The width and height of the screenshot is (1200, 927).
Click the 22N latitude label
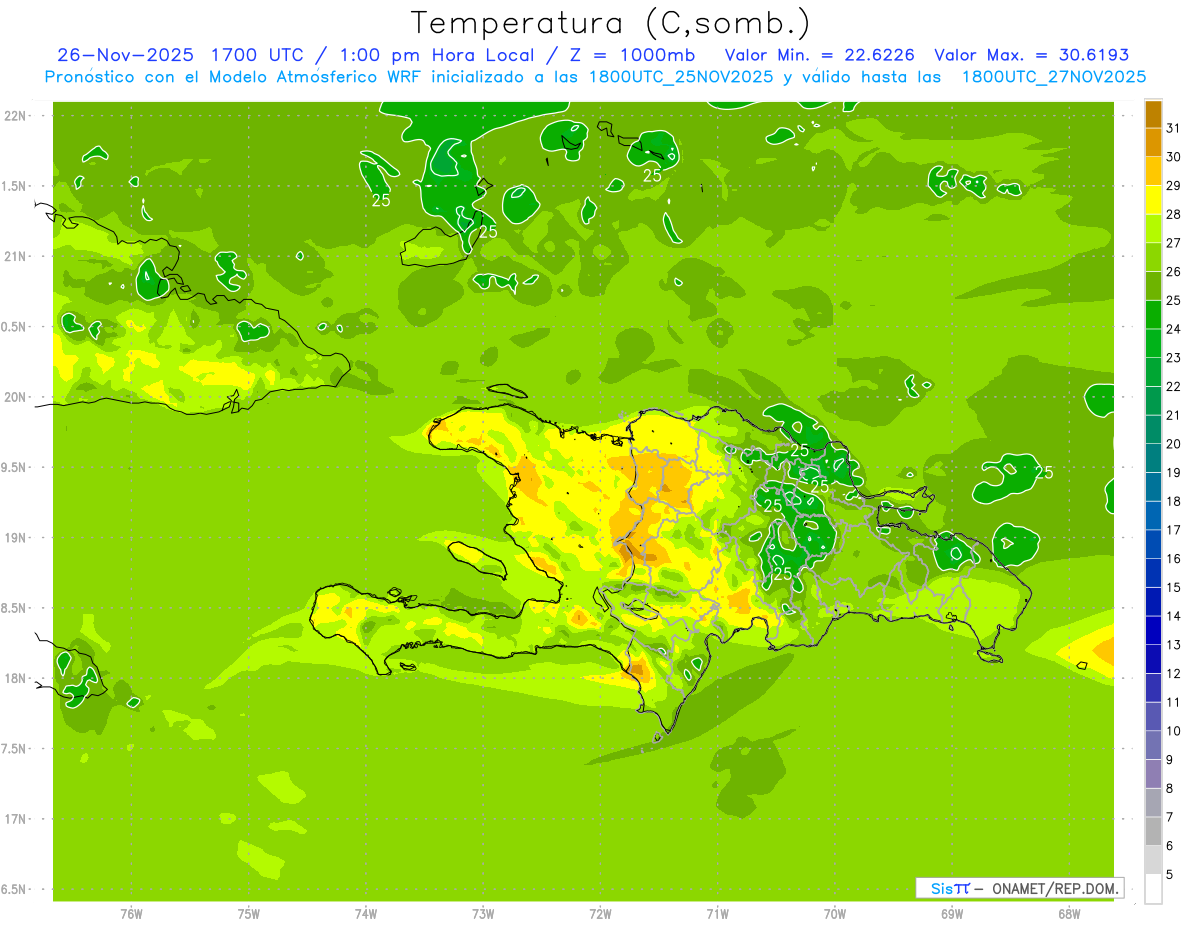click(14, 116)
